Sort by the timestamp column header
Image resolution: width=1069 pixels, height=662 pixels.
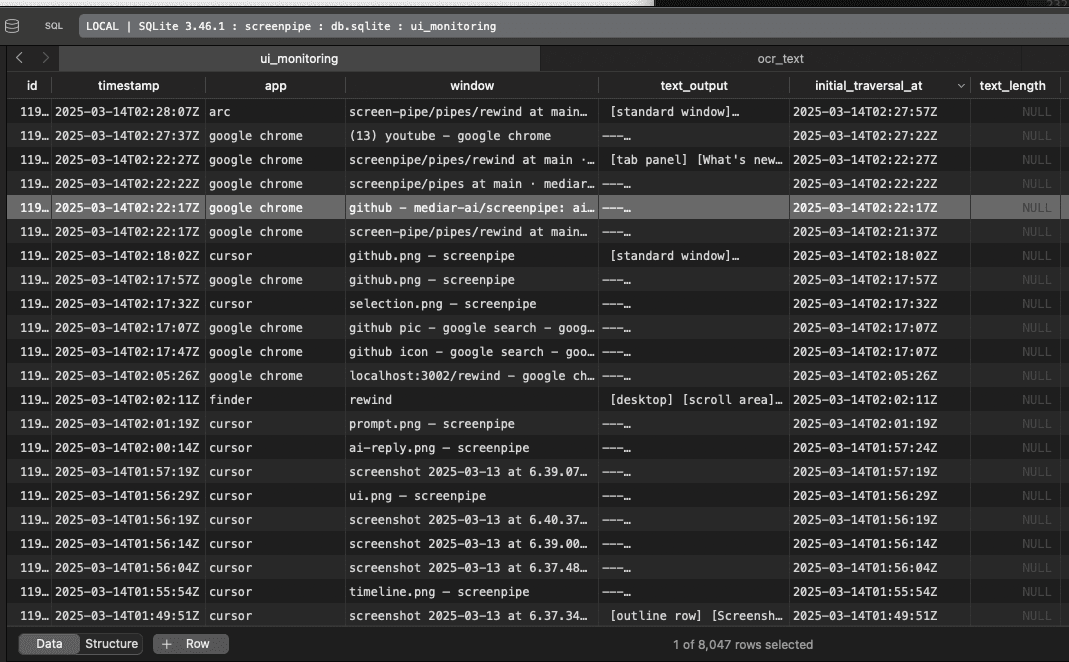tap(128, 85)
